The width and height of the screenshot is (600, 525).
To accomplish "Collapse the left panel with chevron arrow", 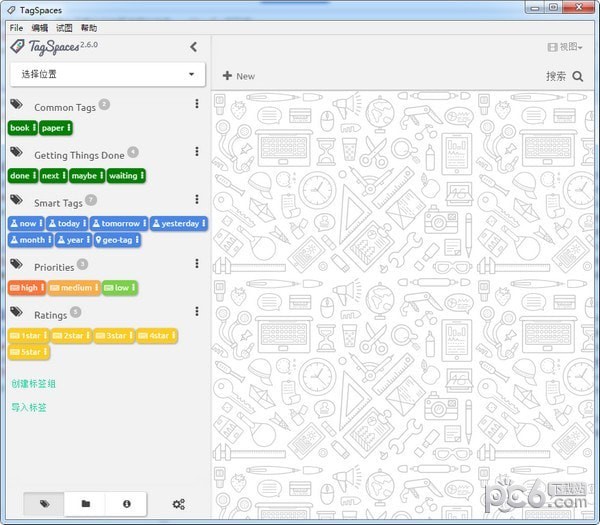I will tap(193, 46).
